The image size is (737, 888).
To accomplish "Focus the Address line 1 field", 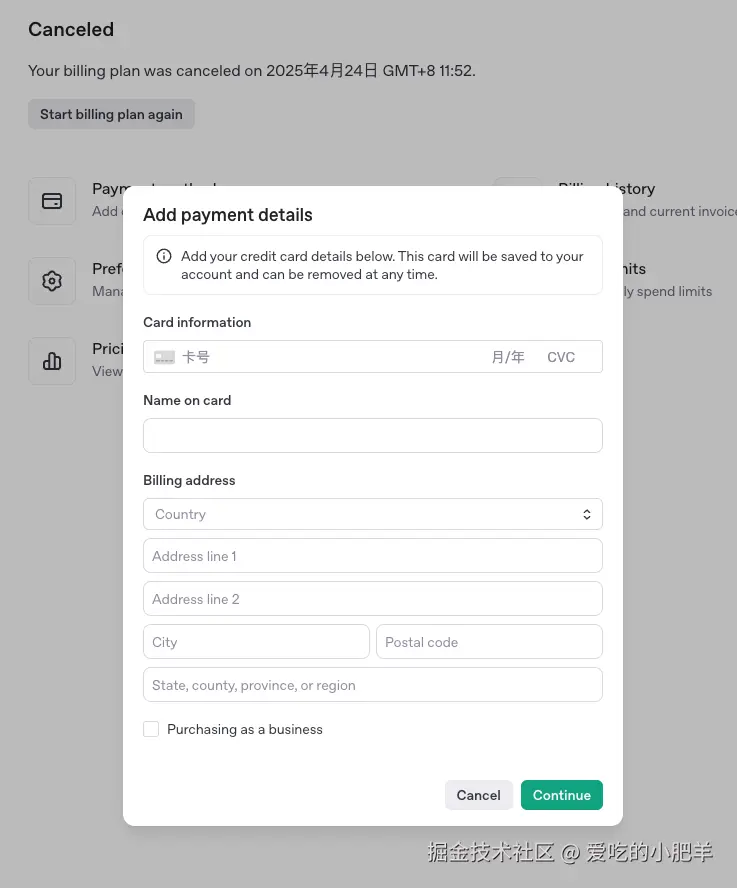I will [x=372, y=556].
